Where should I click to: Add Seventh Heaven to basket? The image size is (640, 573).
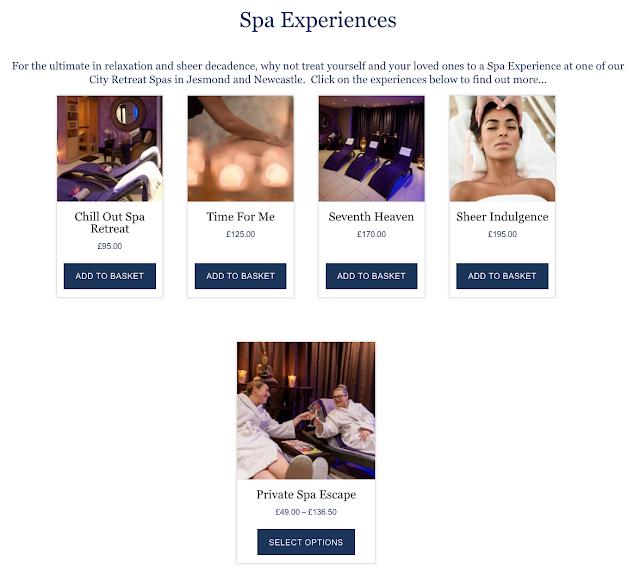coord(371,276)
